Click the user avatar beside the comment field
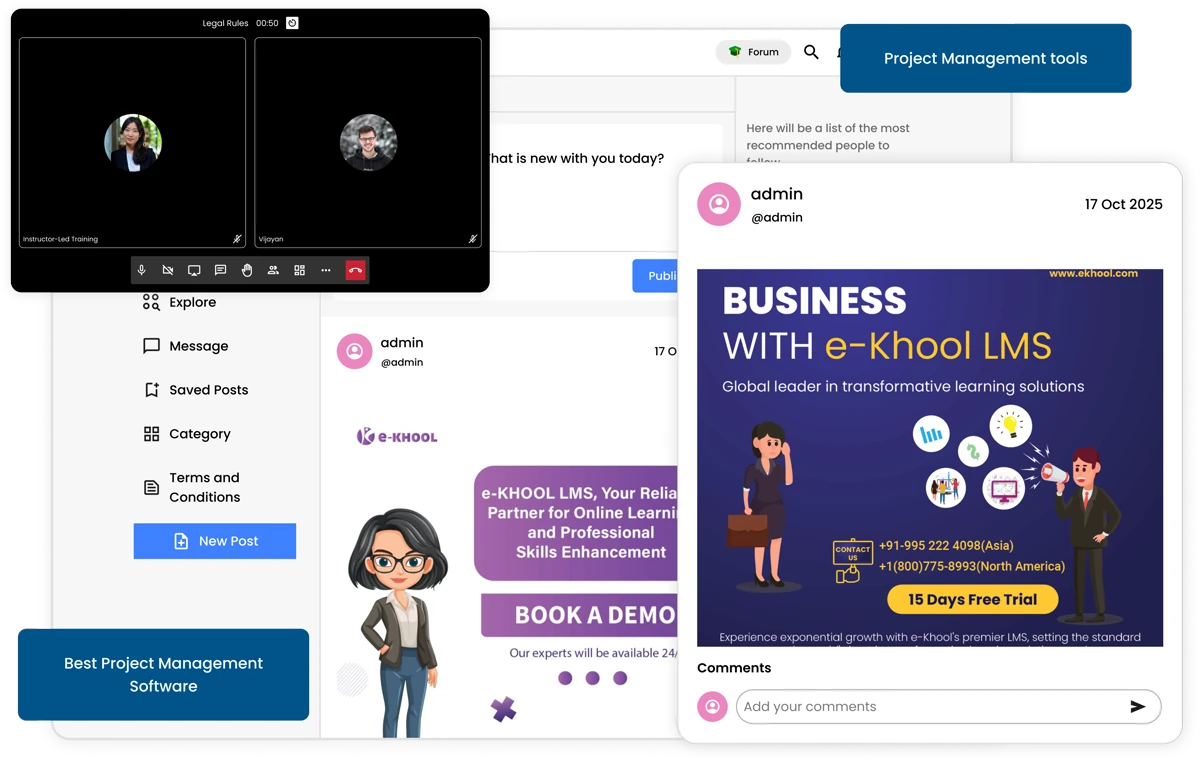Screen dimensions: 1200x761 coord(712,706)
